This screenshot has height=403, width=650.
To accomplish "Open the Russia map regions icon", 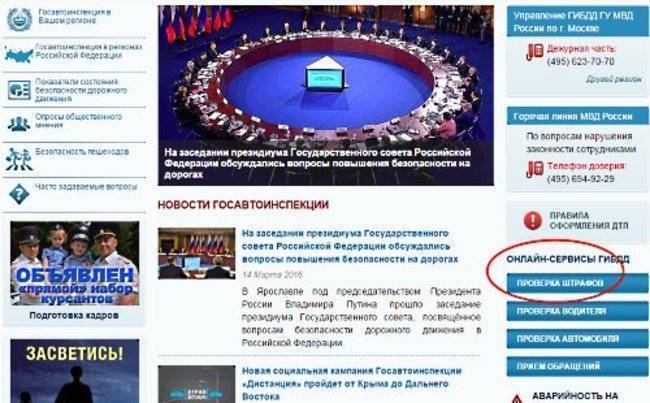I will click(19, 54).
